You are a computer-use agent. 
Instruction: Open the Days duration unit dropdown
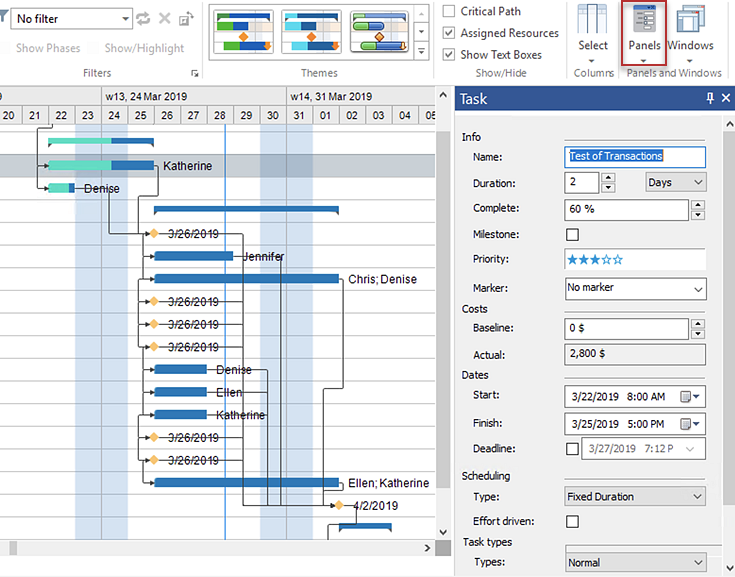tap(675, 182)
